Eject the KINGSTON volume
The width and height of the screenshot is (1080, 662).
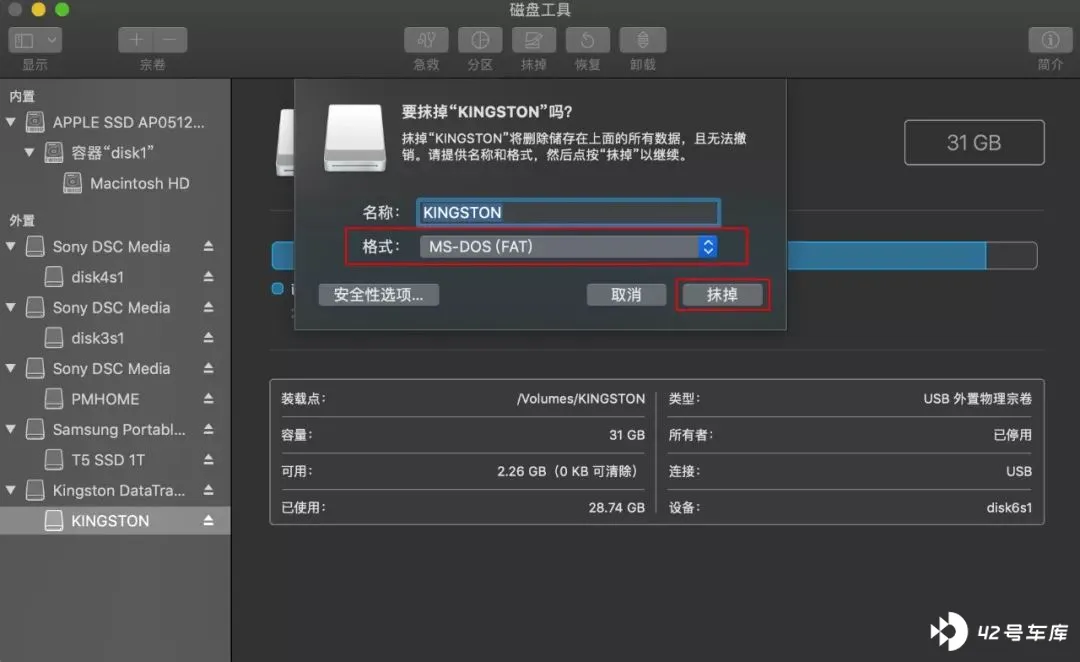(x=208, y=520)
